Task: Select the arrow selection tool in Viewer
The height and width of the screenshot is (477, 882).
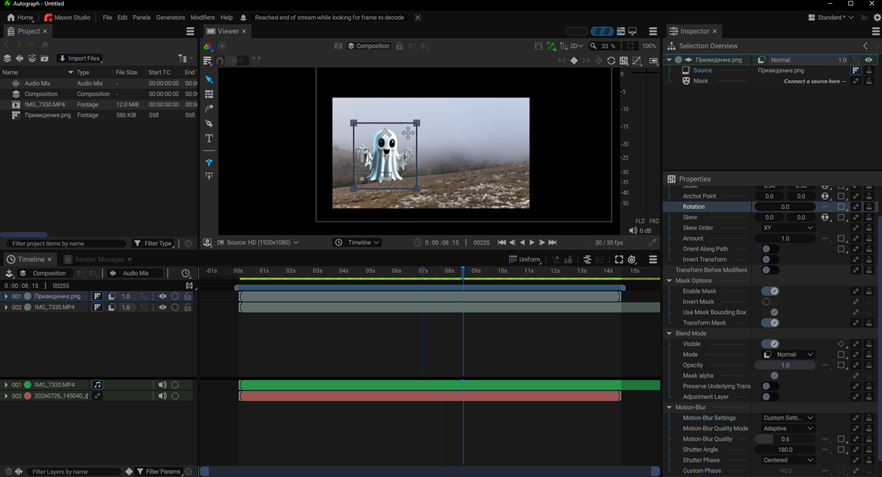Action: [209, 79]
